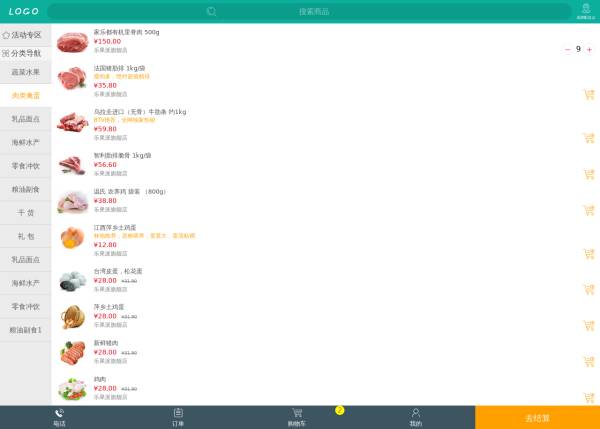Screen dimensions: 600x429
Task: Open the 订单 orders icon in bottom bar
Action: [x=178, y=416]
